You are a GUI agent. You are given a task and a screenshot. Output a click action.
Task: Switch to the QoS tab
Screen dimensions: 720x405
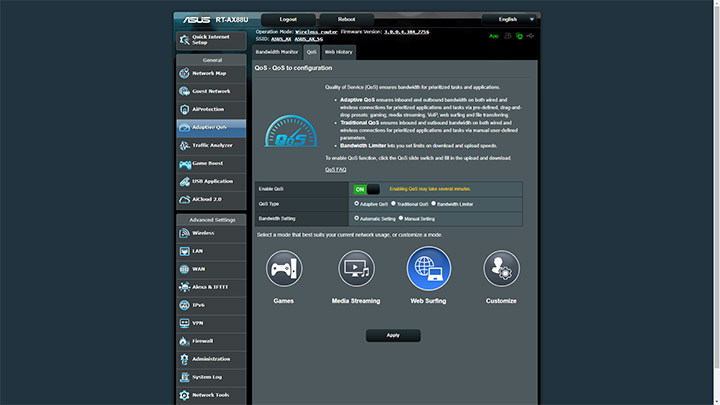[312, 52]
